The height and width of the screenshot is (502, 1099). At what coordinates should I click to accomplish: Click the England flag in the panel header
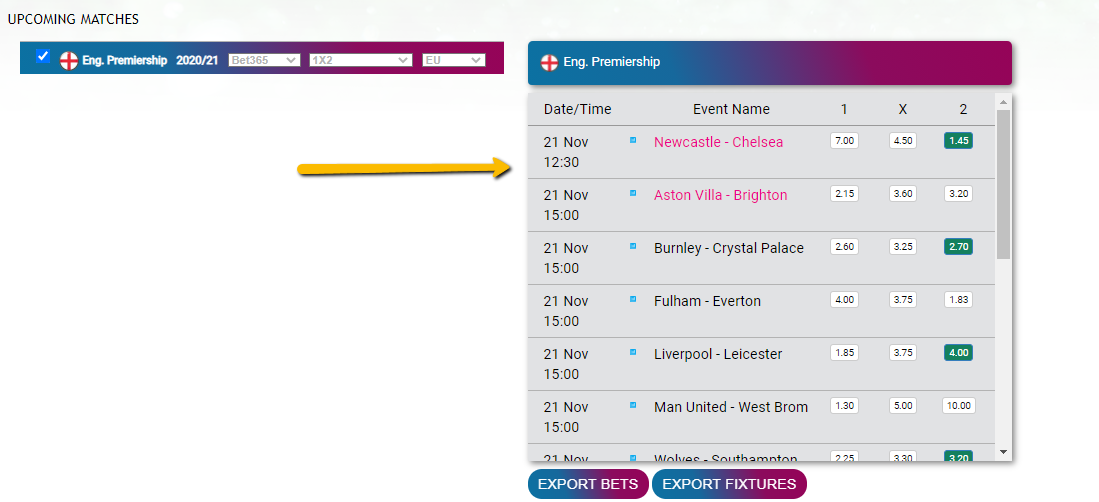(550, 62)
